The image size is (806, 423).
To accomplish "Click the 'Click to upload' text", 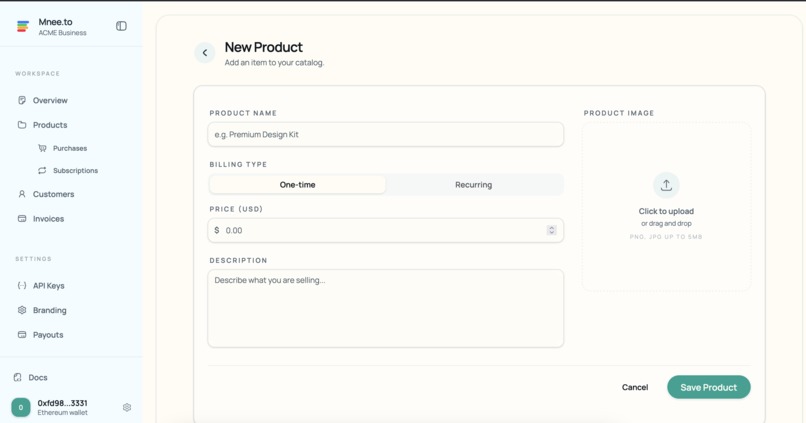I will (x=666, y=211).
